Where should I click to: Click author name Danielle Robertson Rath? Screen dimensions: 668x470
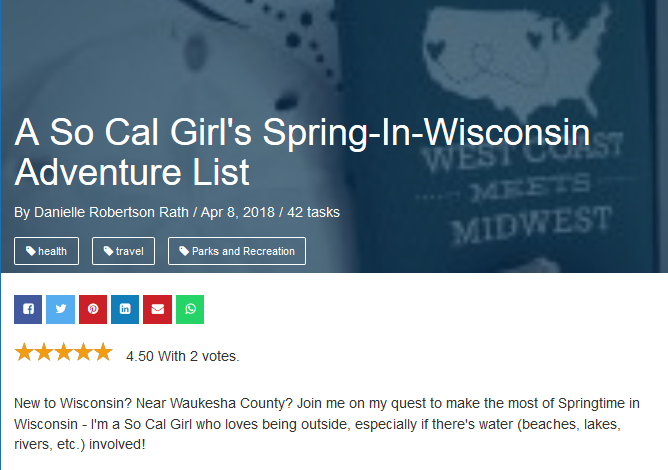click(104, 212)
